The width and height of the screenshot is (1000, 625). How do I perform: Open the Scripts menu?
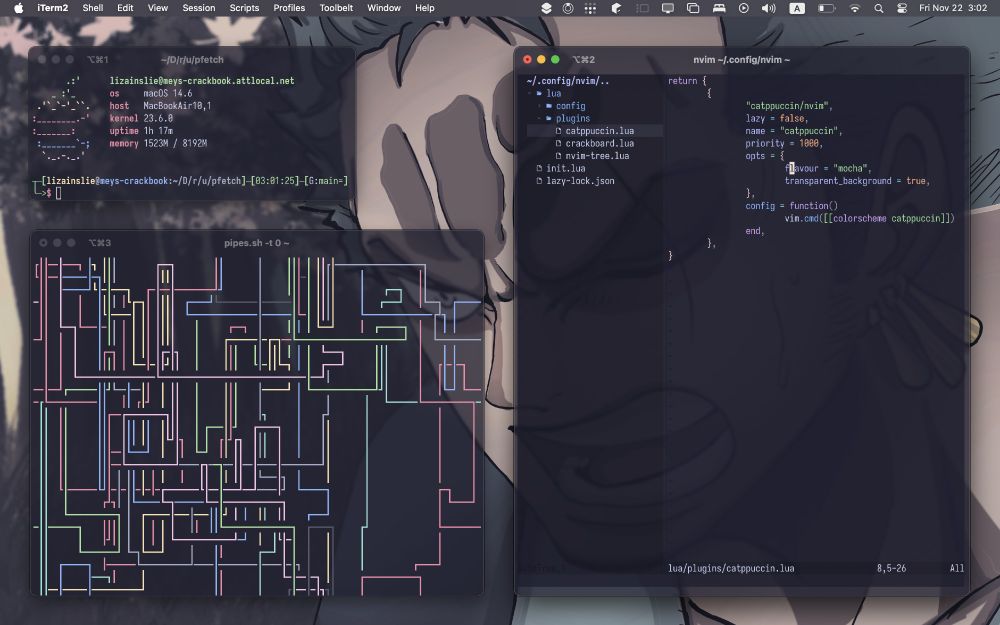[244, 8]
